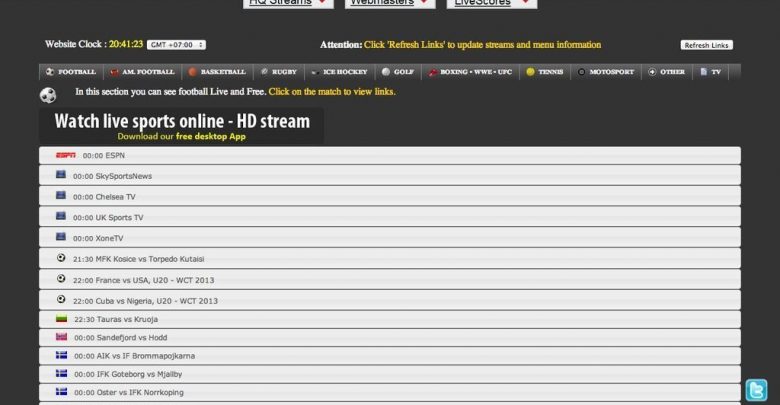This screenshot has width=780, height=405.
Task: Open 00:00 IFK Goteborg vs Mjallby match
Action: tap(390, 374)
